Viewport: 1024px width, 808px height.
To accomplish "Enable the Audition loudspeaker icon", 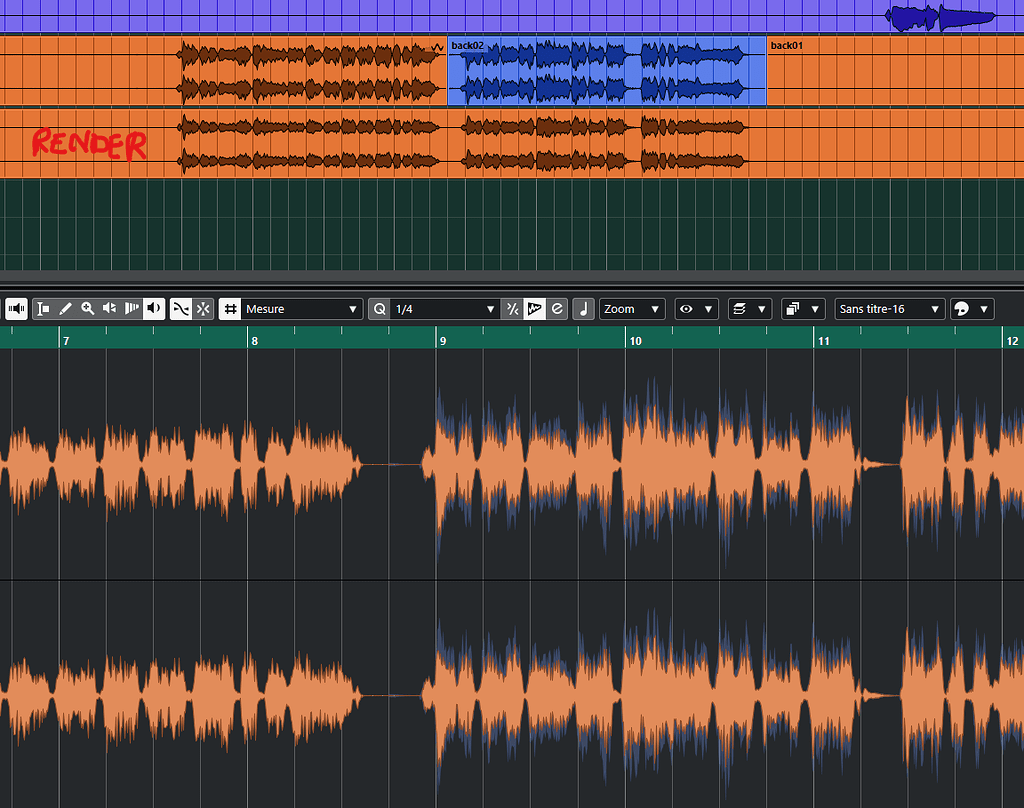I will pyautogui.click(x=153, y=308).
